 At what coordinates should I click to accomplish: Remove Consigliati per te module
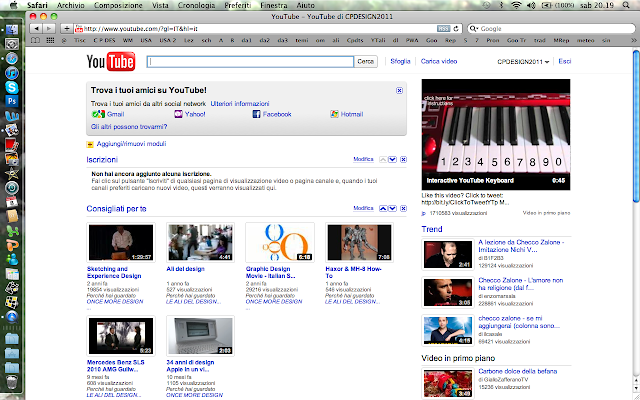point(403,209)
